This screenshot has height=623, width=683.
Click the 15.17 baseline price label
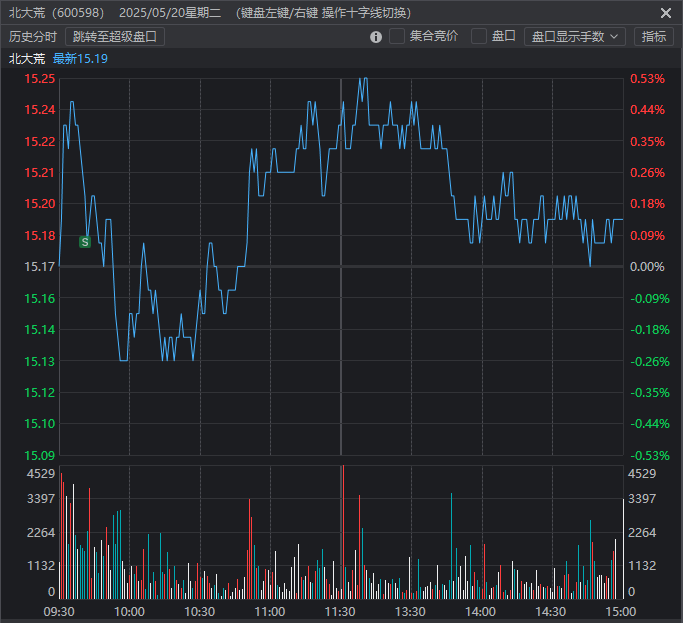point(40,267)
